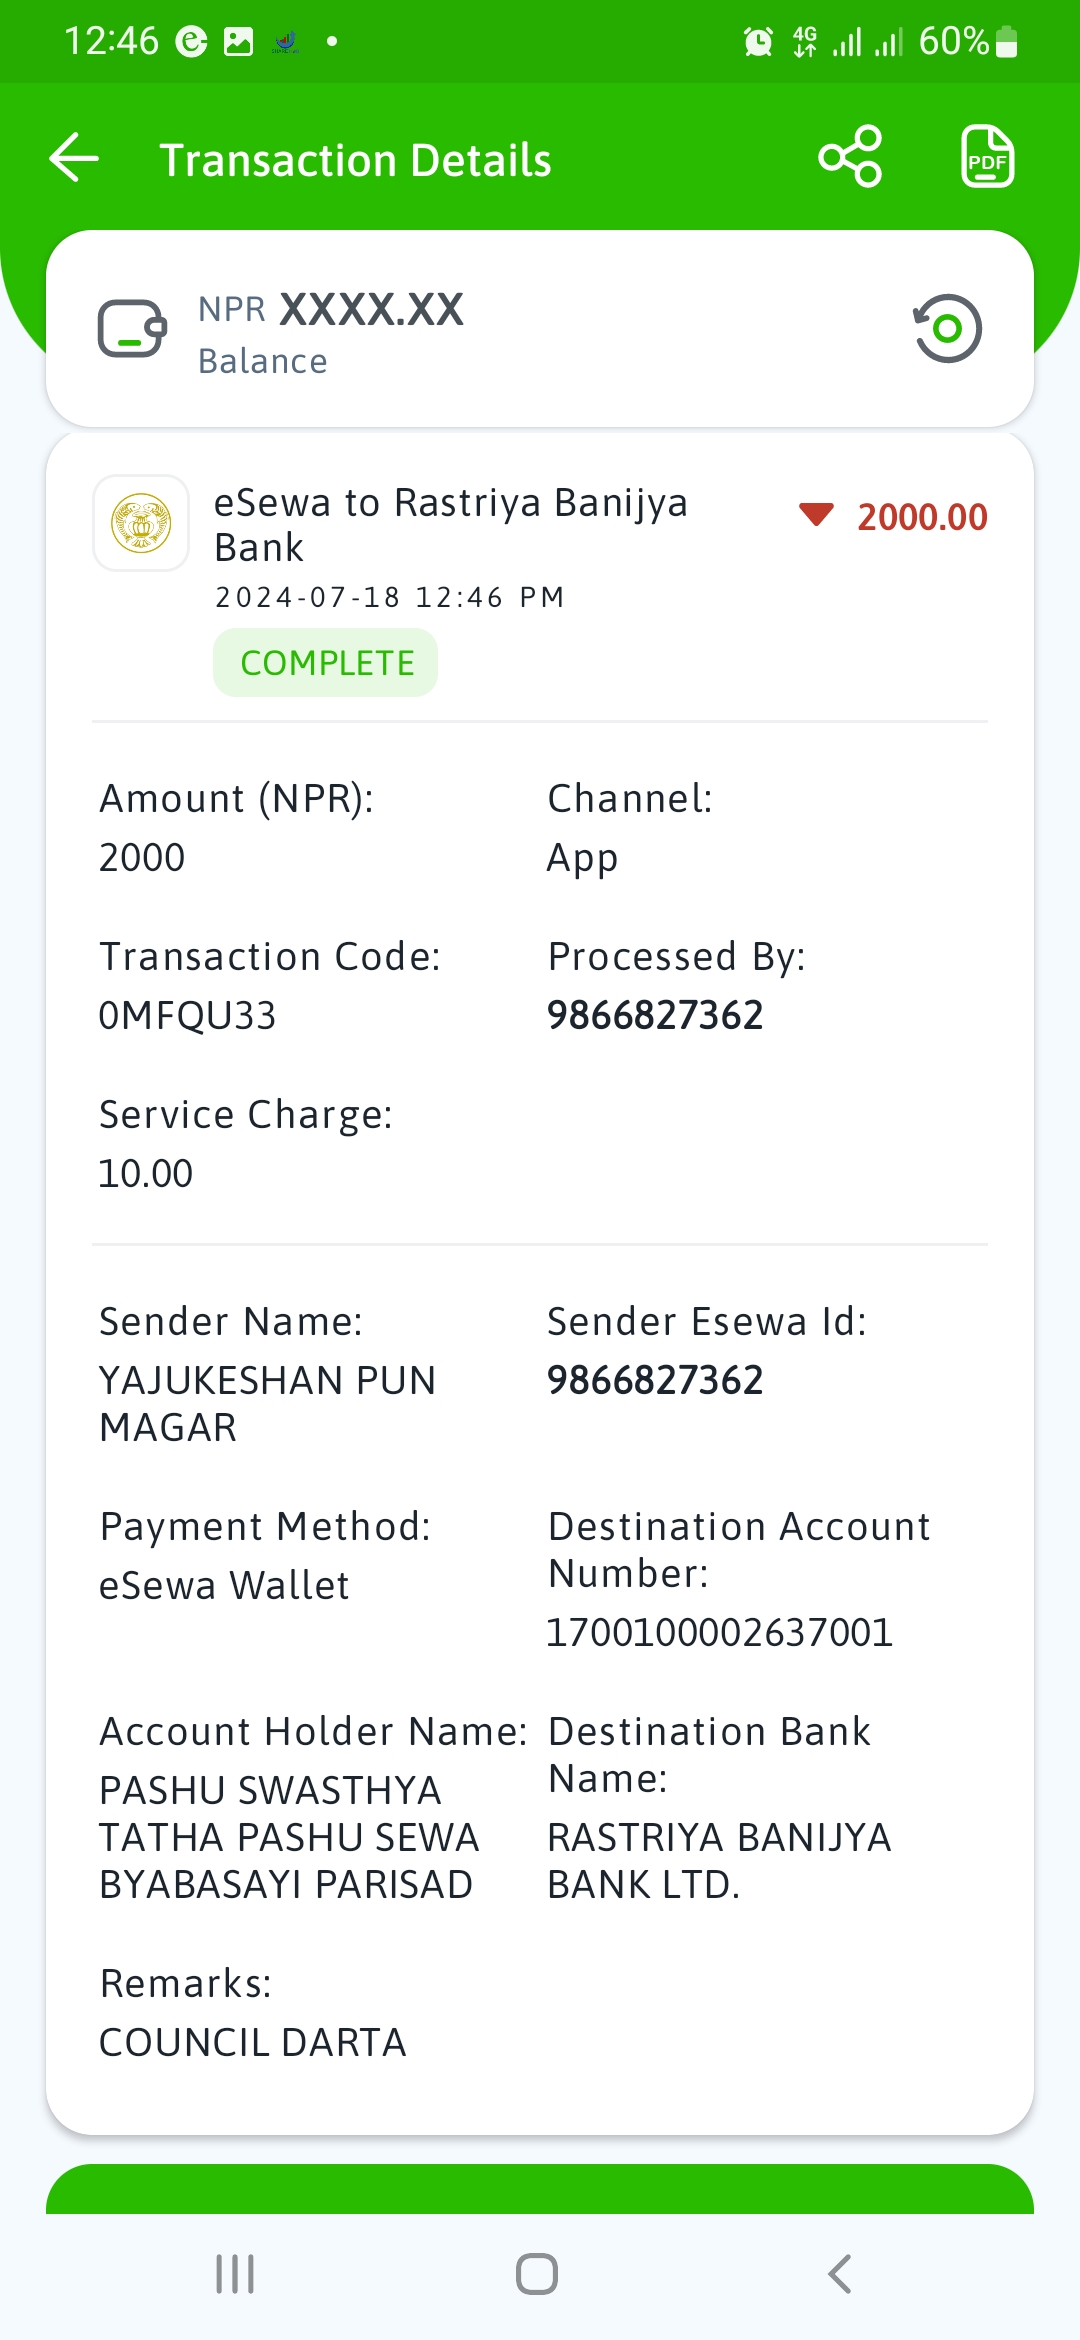Download the receipt using PDF icon

987,157
